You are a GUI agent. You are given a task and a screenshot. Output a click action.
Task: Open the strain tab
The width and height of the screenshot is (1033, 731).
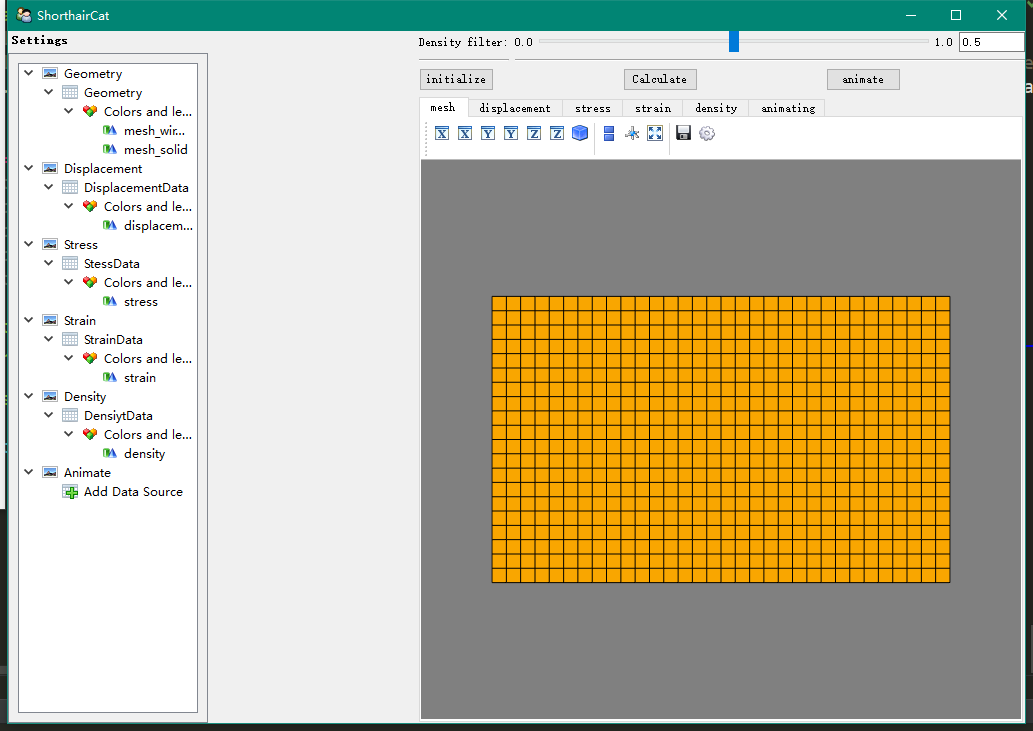(x=653, y=108)
